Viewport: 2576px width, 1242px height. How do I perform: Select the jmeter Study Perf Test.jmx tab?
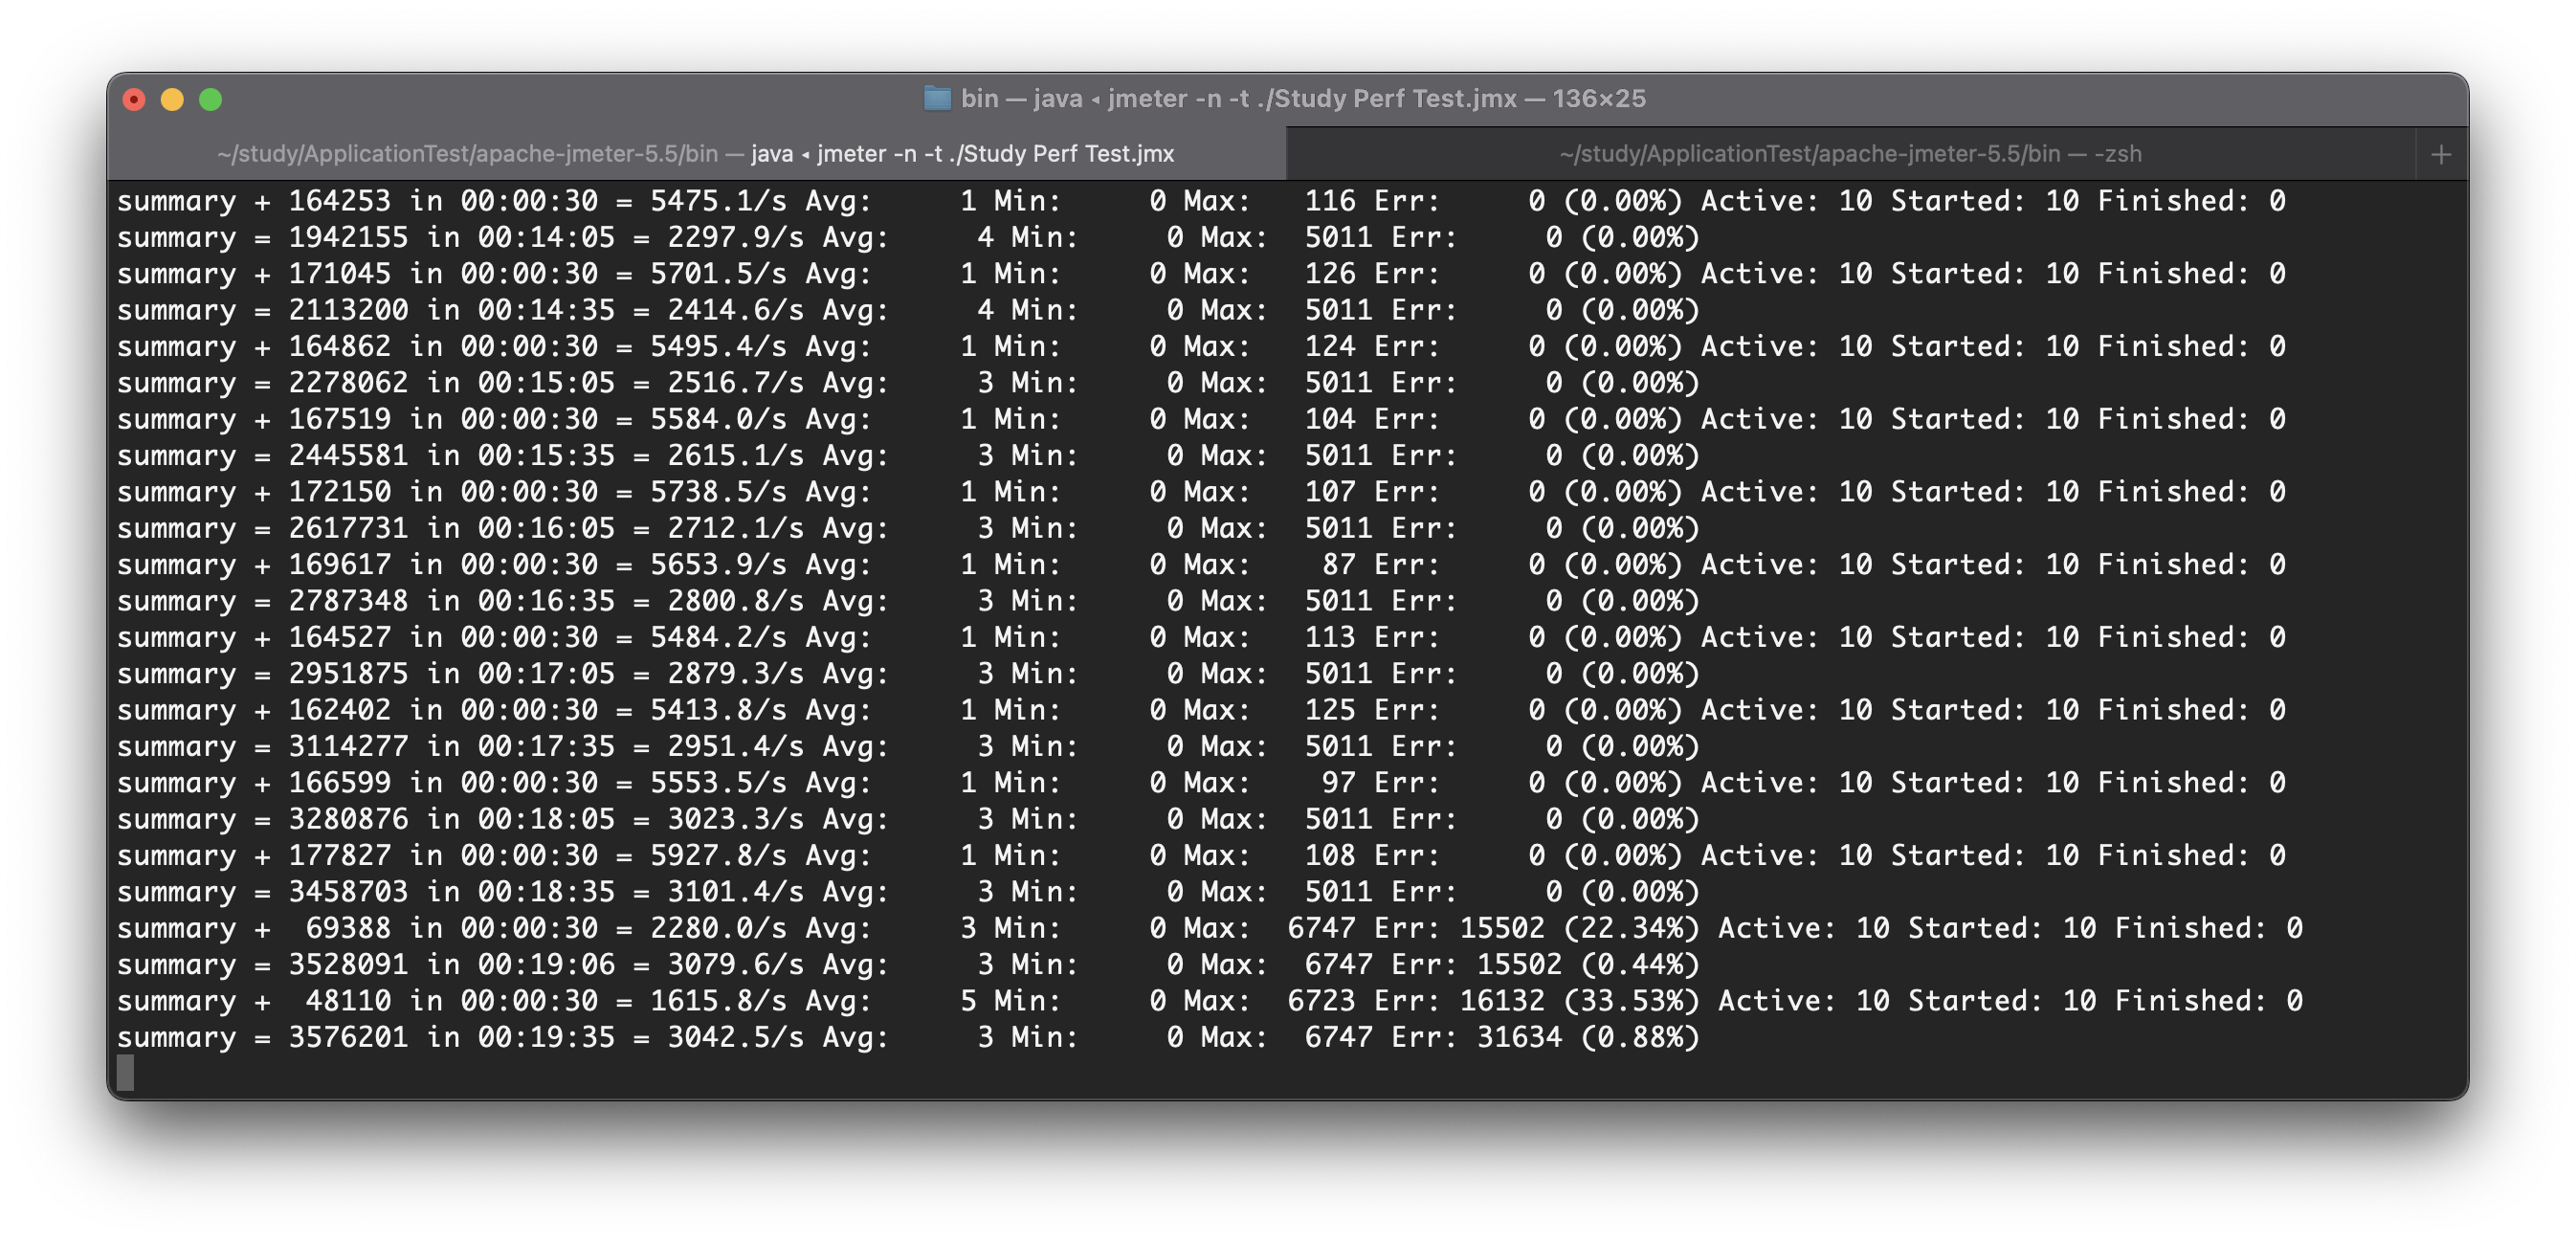click(696, 154)
